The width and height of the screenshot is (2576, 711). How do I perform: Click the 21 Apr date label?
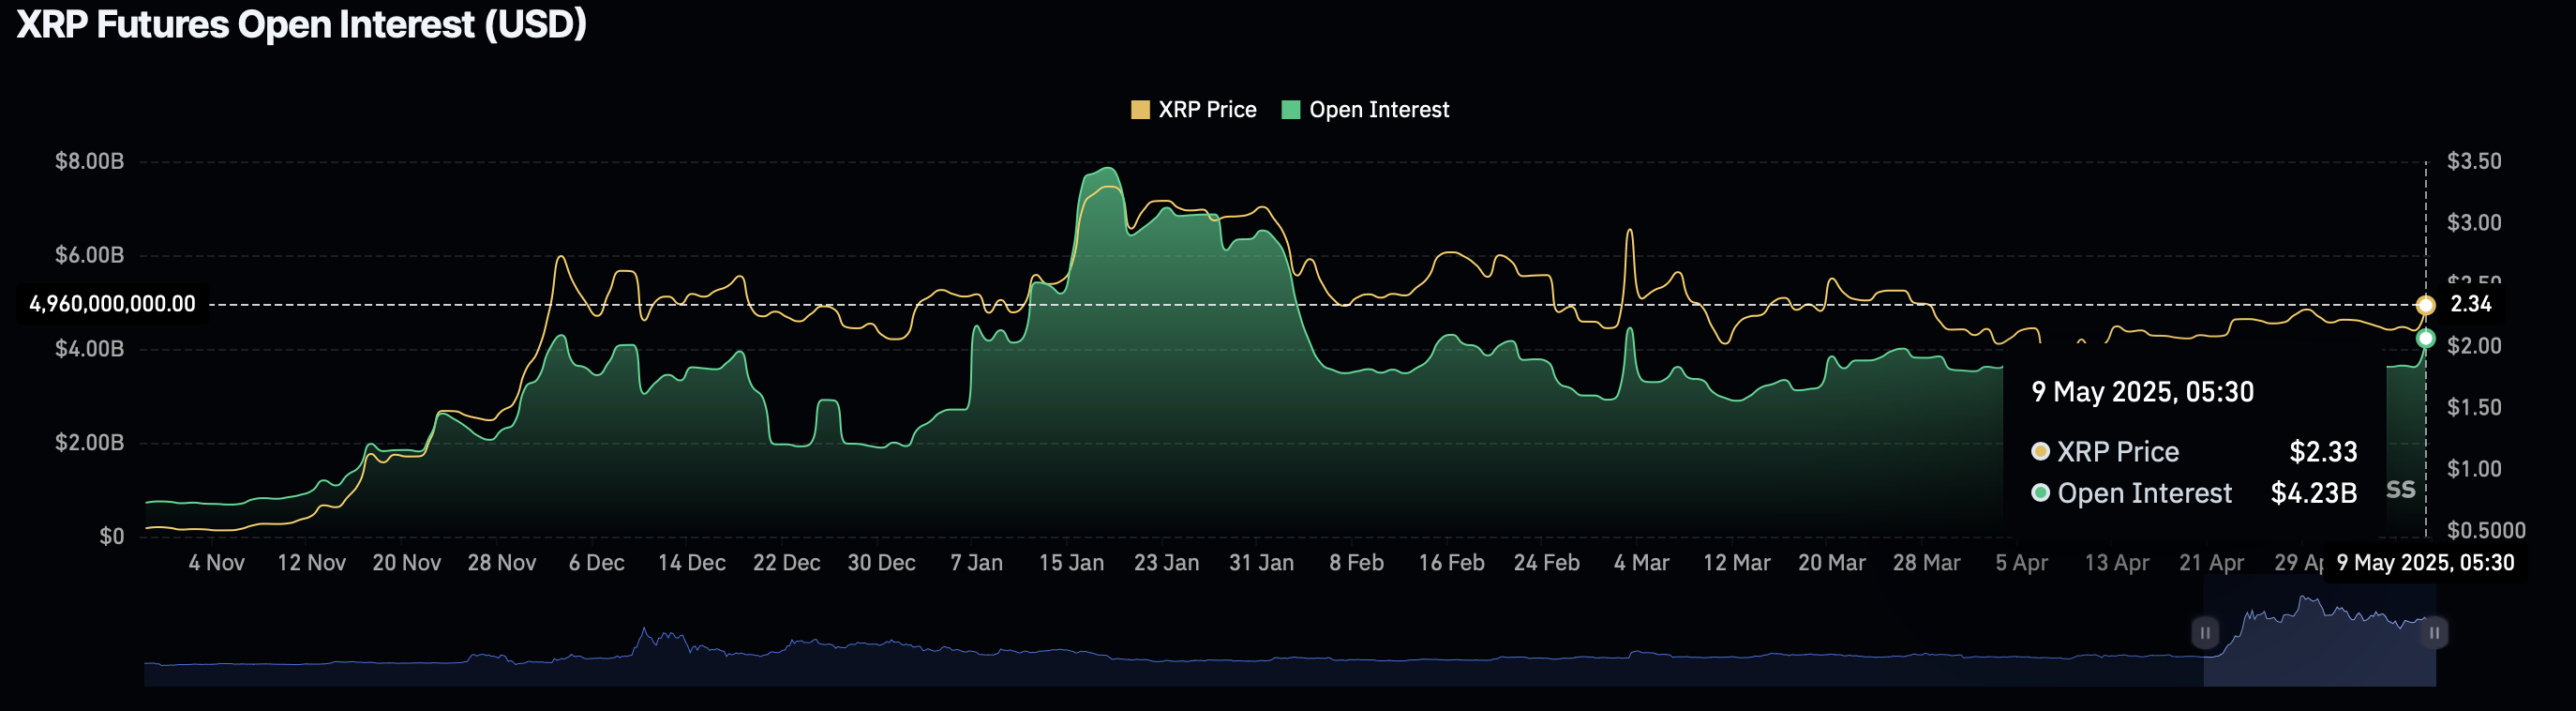2212,563
